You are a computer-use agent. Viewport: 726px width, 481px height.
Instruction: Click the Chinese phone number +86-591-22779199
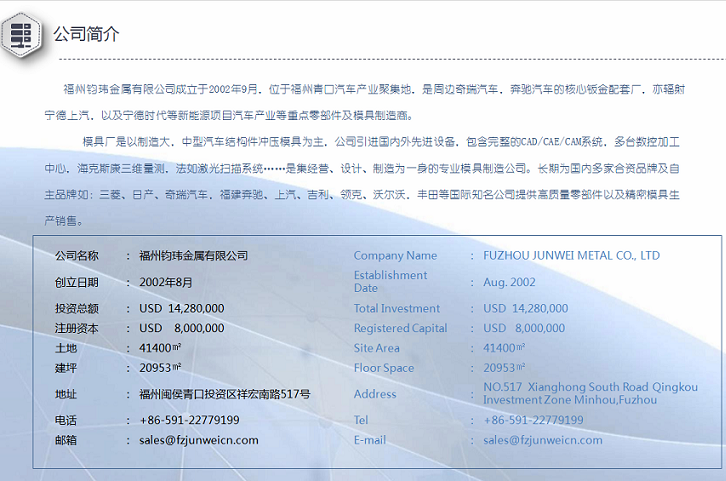coord(189,420)
